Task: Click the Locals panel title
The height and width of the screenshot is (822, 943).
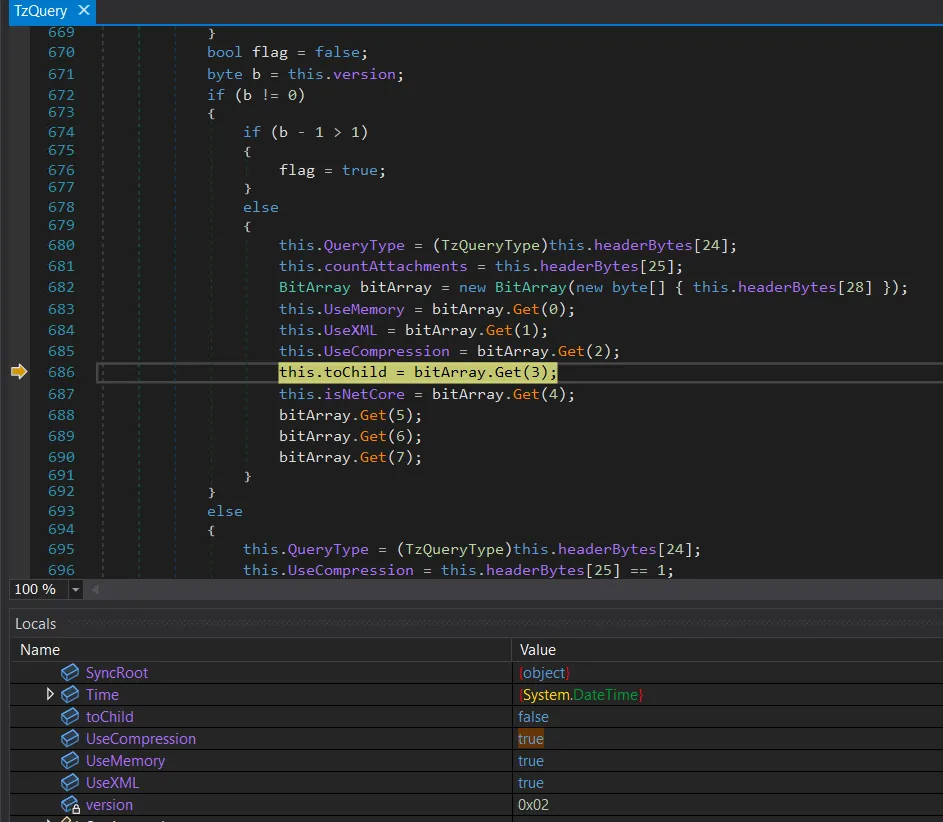Action: 36,624
